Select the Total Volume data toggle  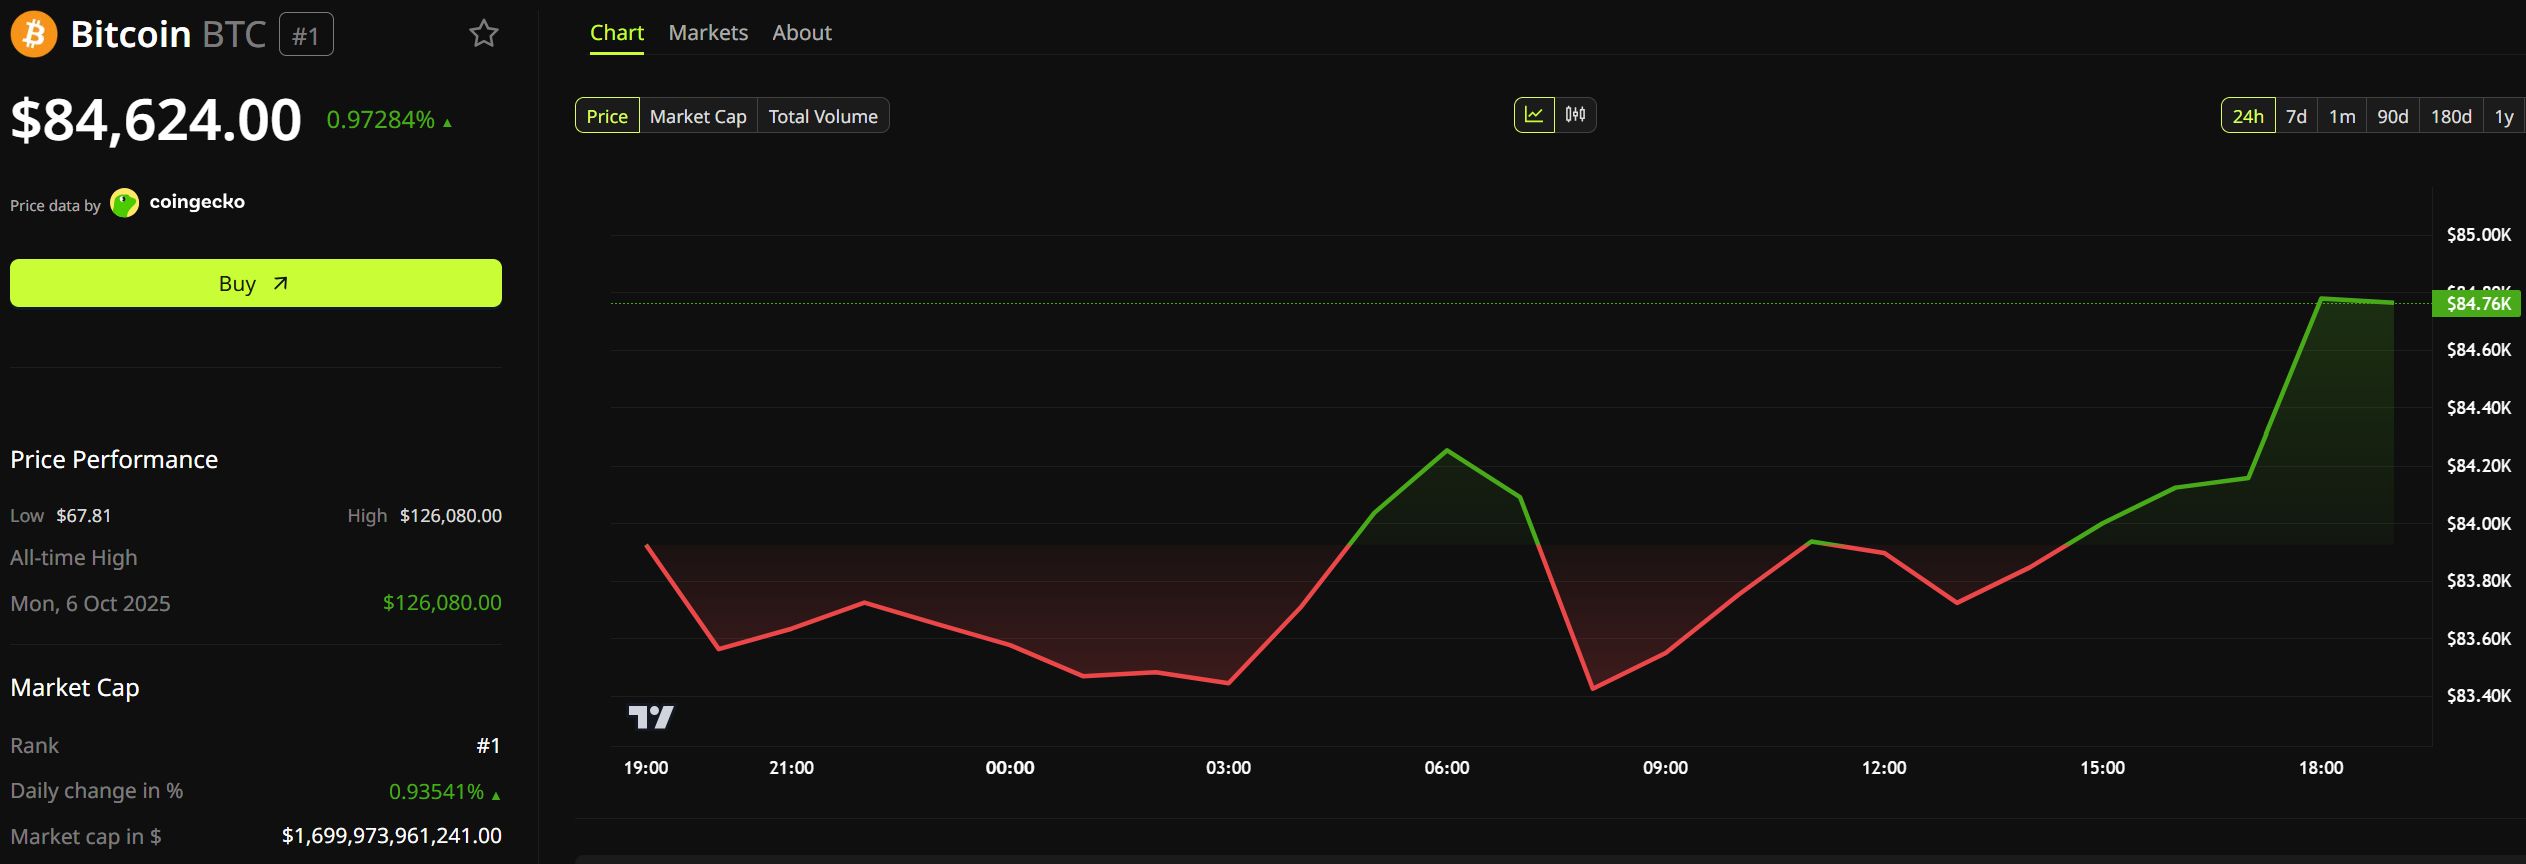[x=823, y=116]
